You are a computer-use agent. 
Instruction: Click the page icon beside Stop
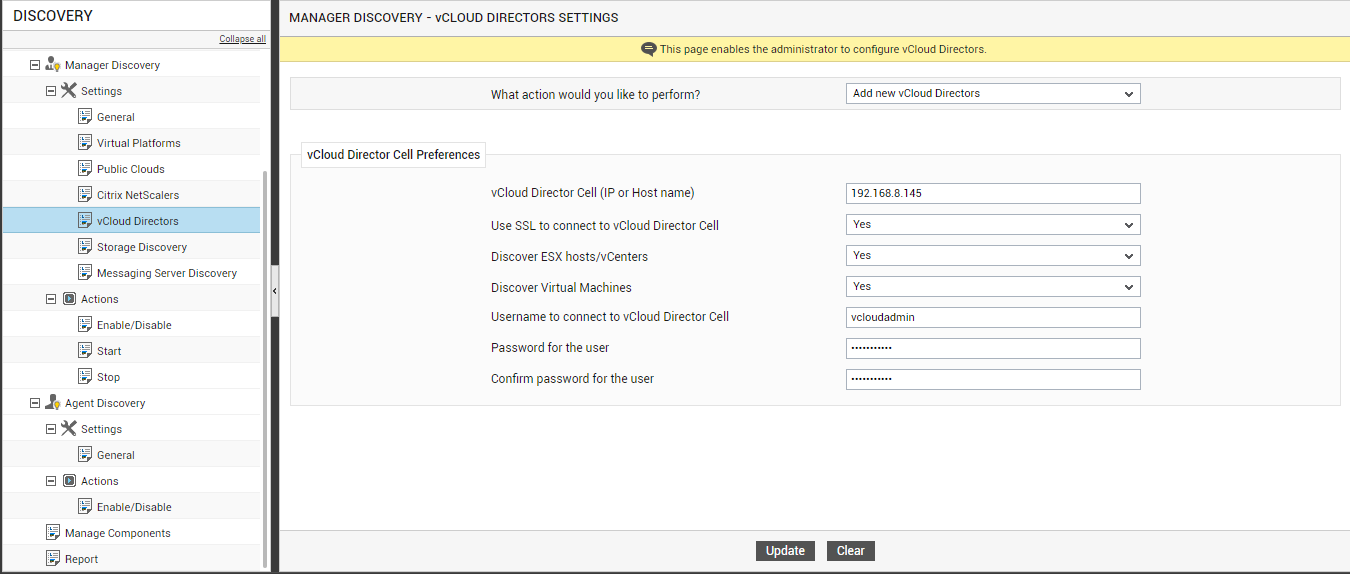[85, 376]
